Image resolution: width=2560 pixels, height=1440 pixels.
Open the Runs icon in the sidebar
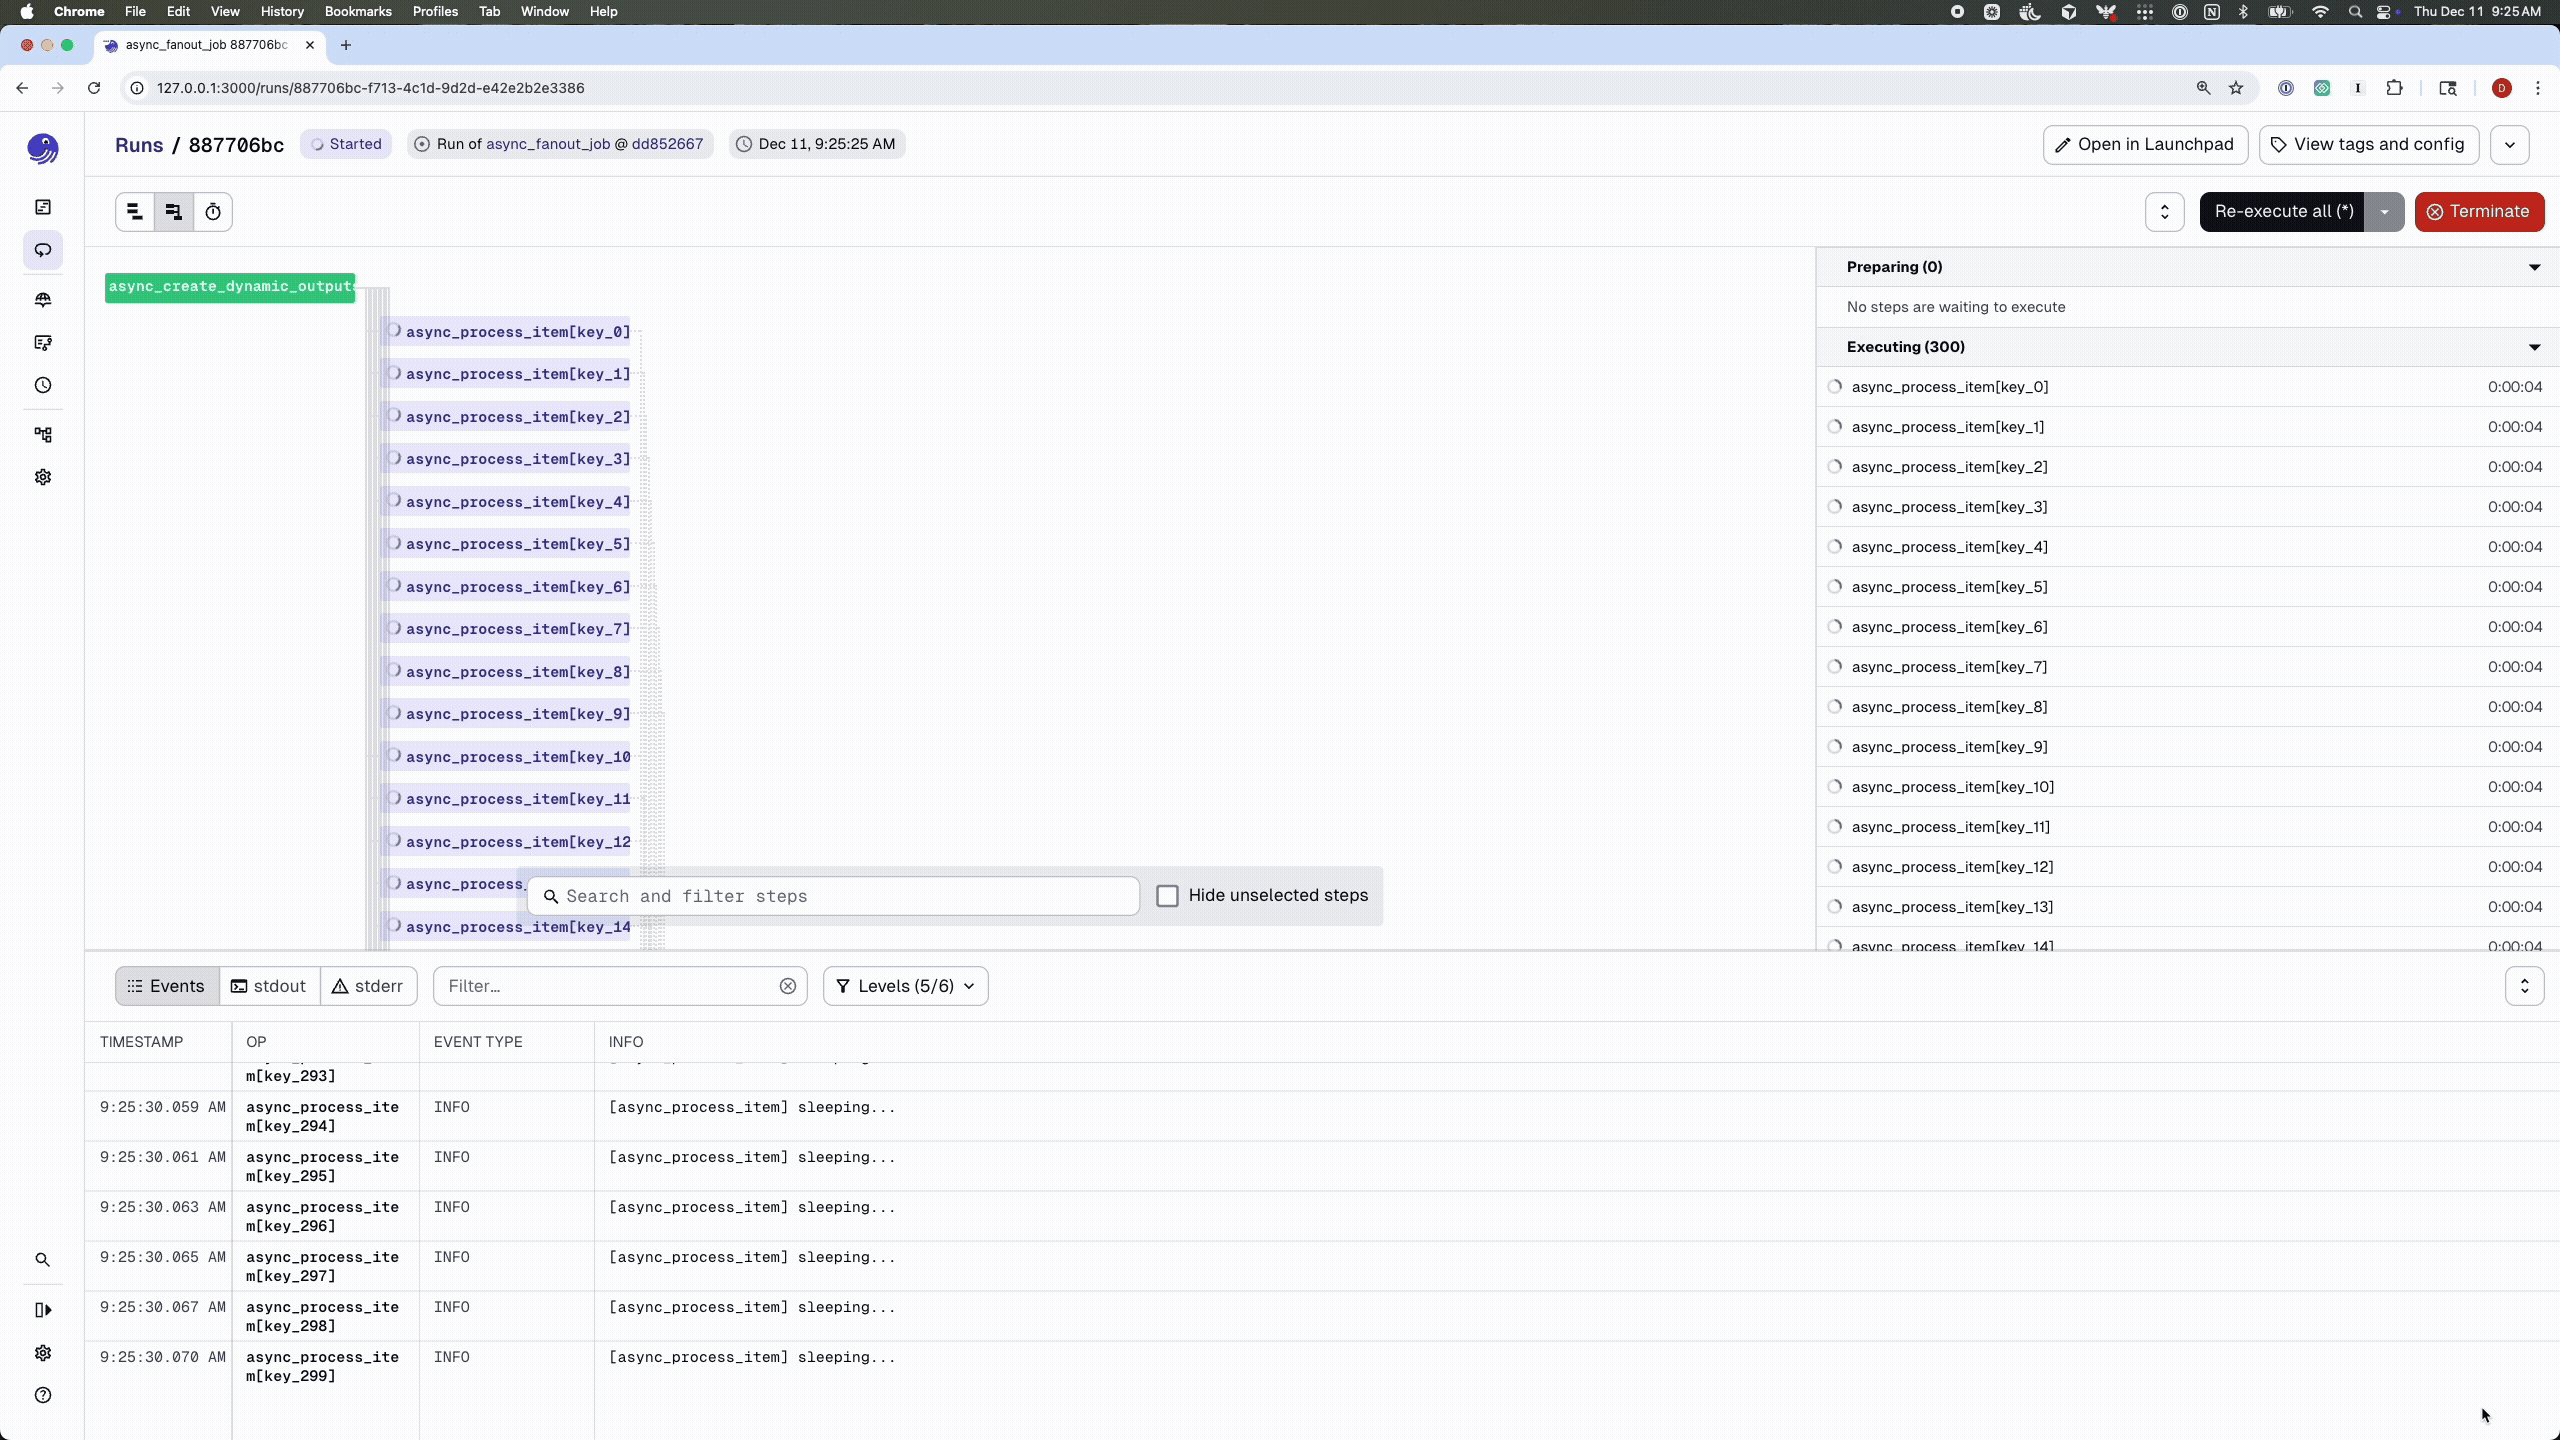(x=42, y=250)
